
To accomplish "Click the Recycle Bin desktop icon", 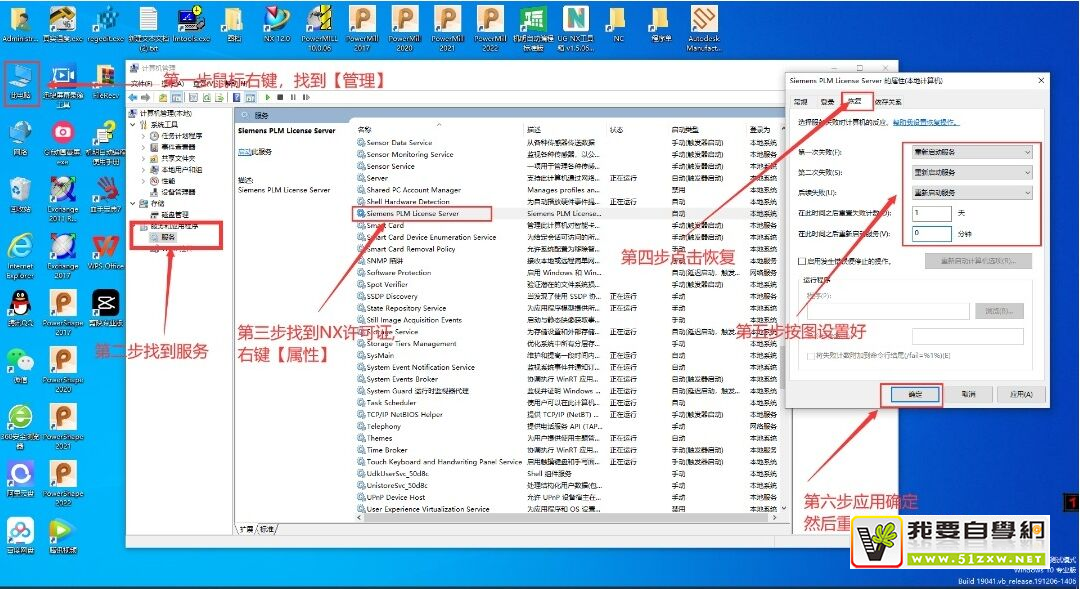I will 20,190.
